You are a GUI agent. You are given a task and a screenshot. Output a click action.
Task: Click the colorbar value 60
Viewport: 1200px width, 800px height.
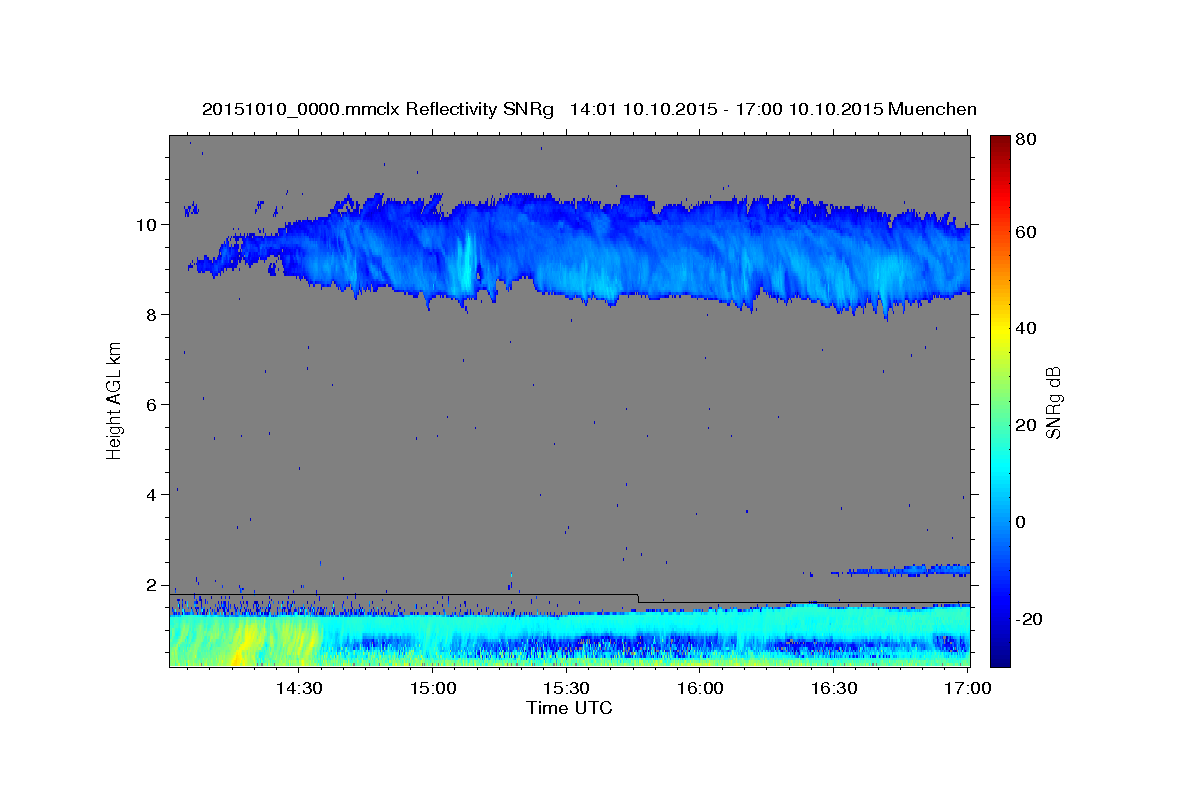point(1025,232)
